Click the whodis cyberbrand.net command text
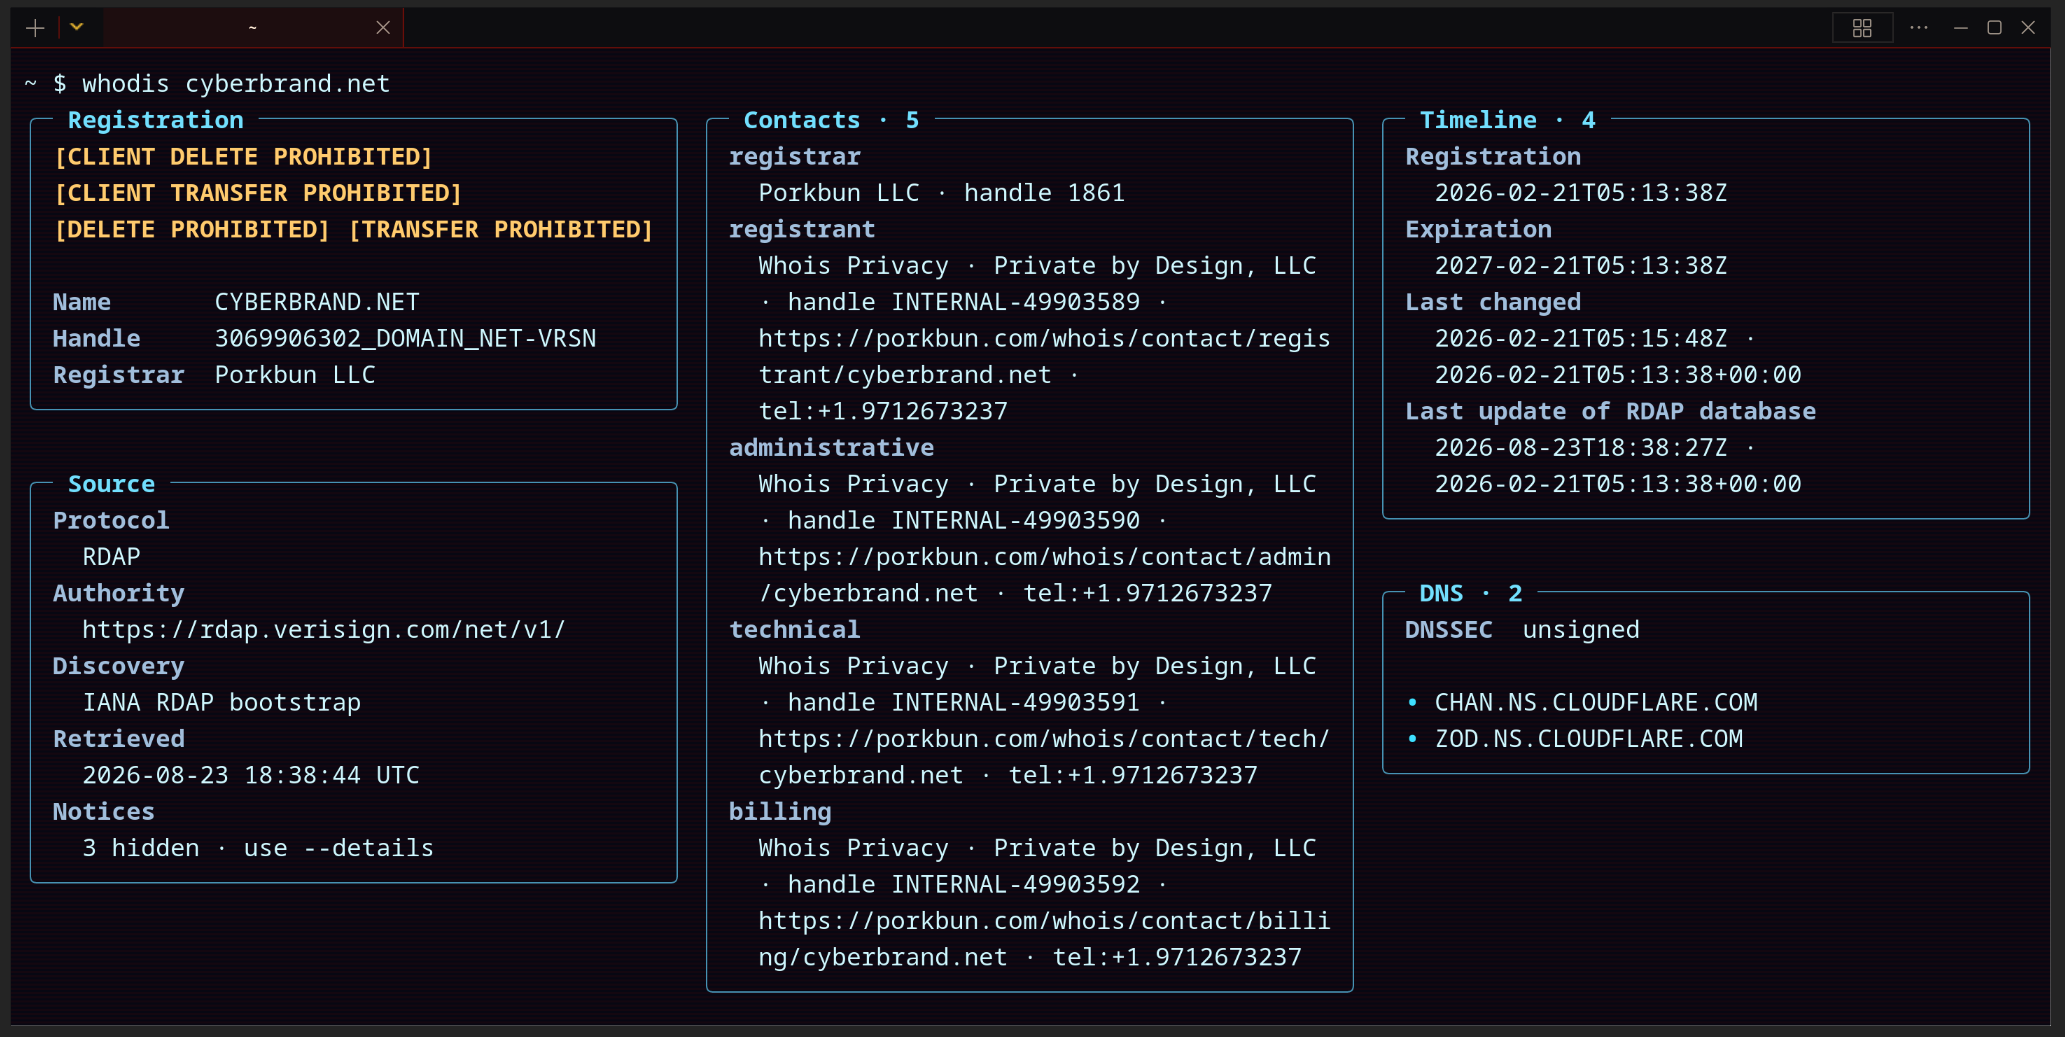The image size is (2065, 1037). [x=236, y=84]
